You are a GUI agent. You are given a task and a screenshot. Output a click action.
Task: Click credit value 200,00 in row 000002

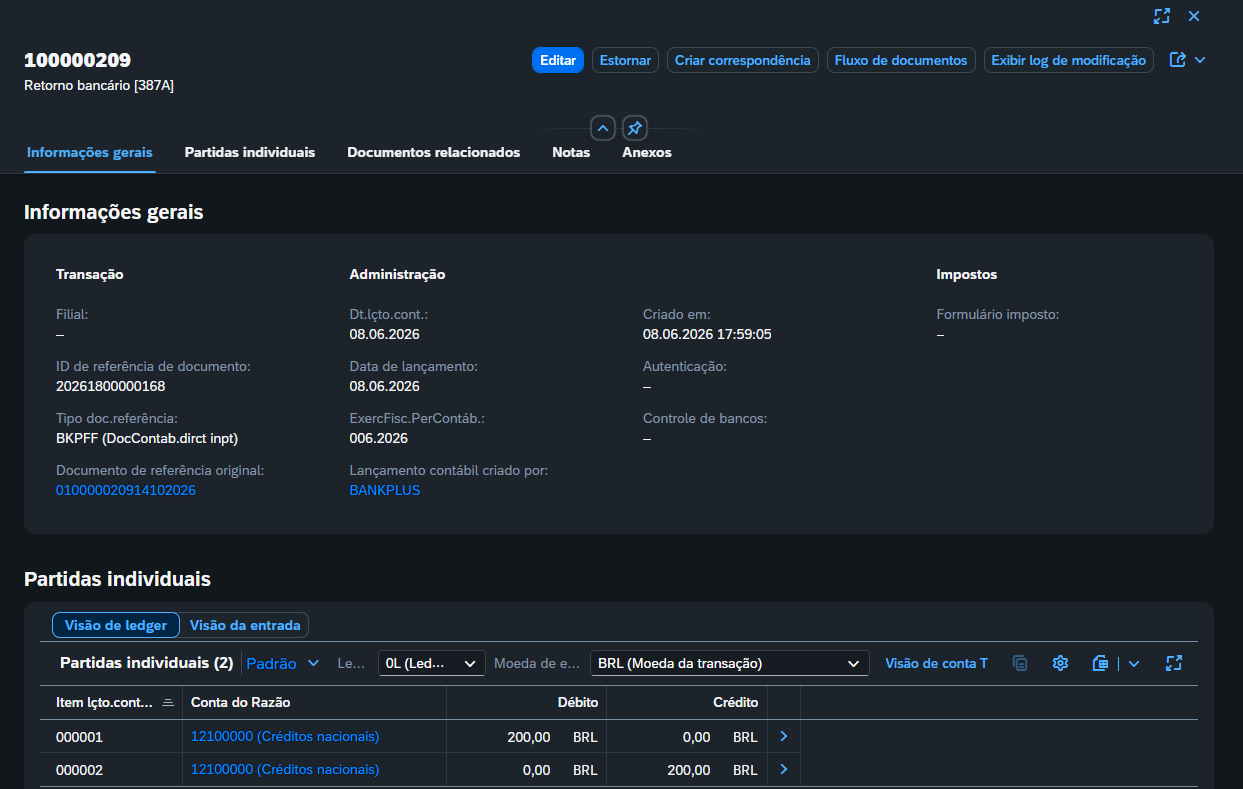689,770
